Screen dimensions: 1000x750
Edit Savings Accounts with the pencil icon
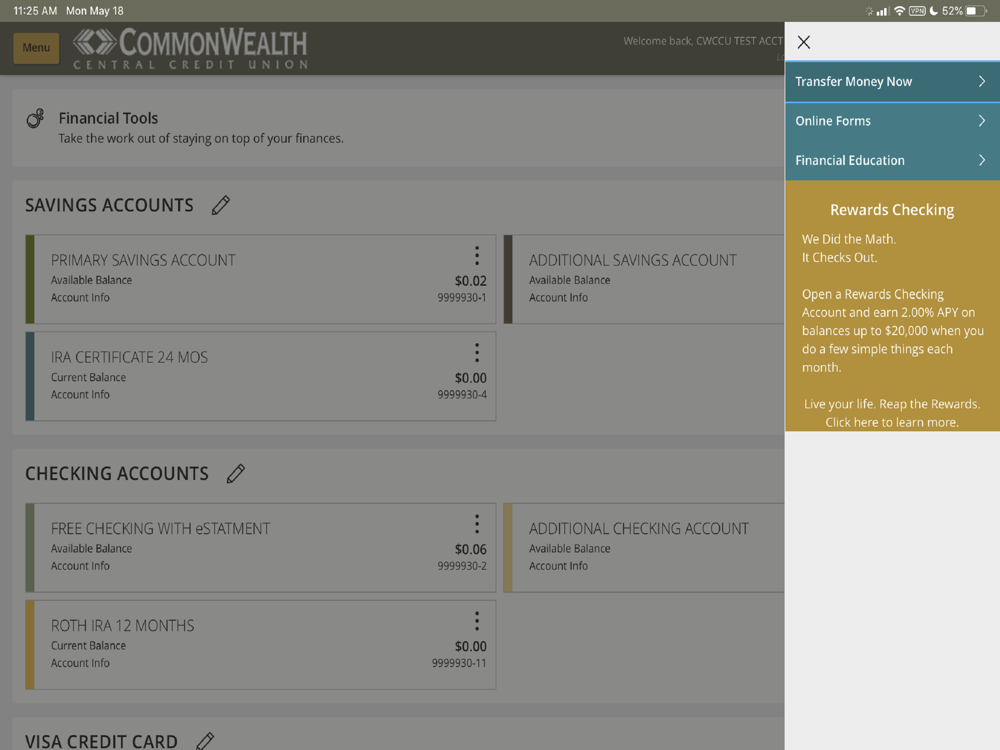point(221,205)
